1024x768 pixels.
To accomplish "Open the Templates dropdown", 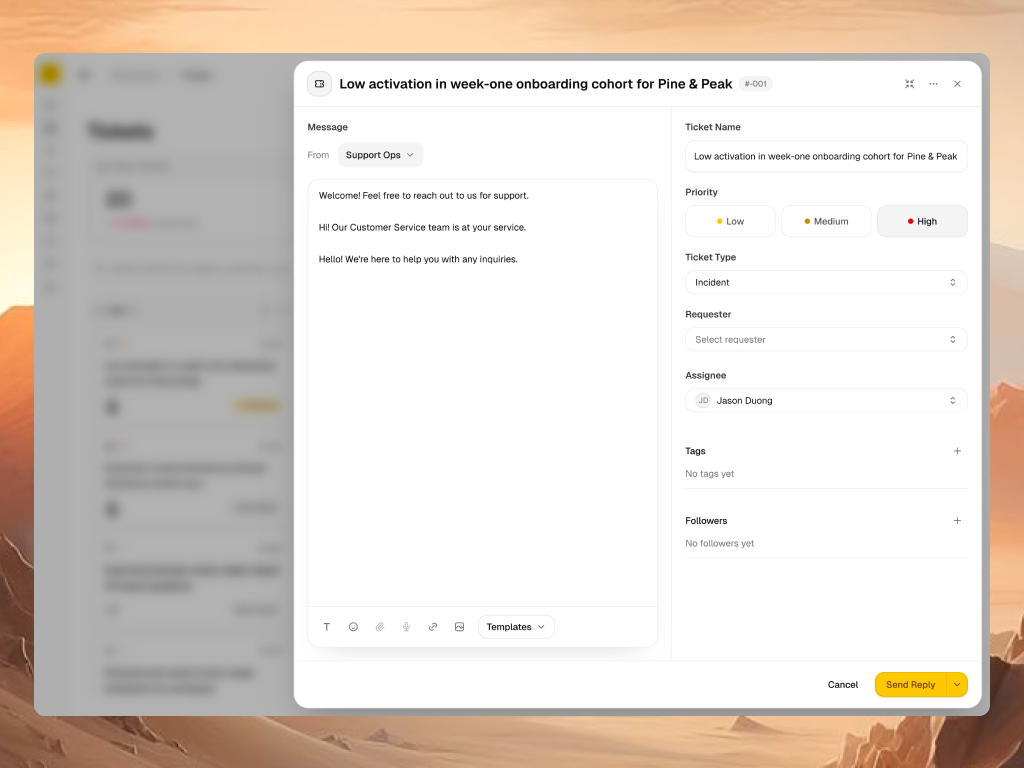I will pos(516,627).
